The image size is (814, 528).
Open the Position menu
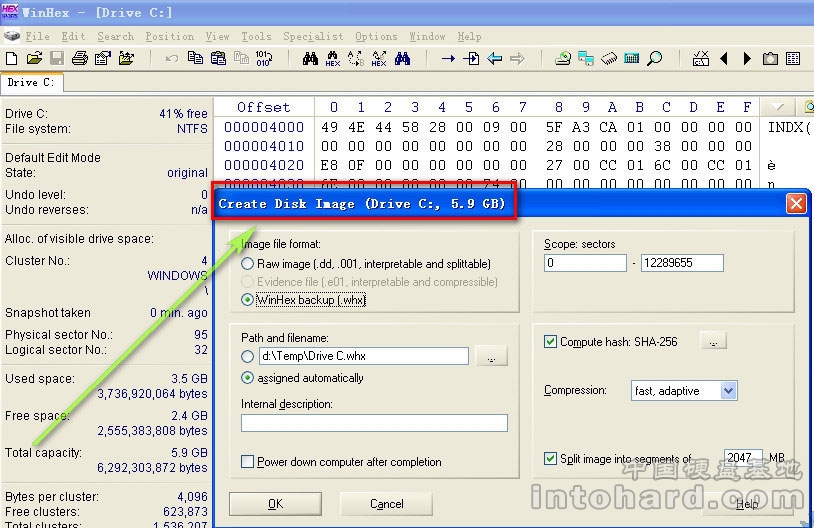[169, 36]
